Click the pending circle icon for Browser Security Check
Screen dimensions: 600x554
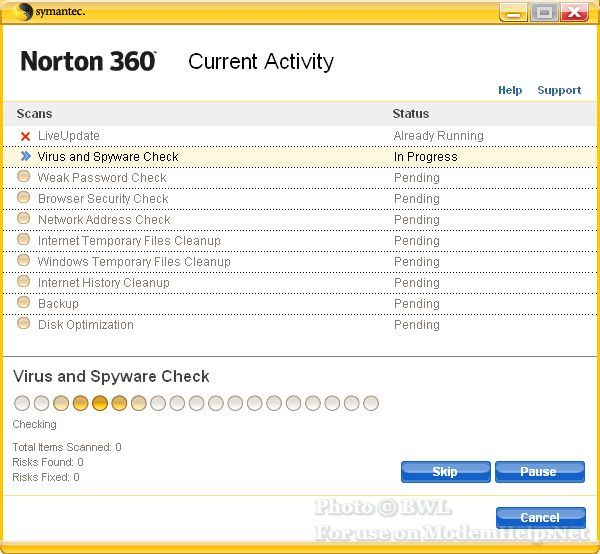pyautogui.click(x=23, y=197)
